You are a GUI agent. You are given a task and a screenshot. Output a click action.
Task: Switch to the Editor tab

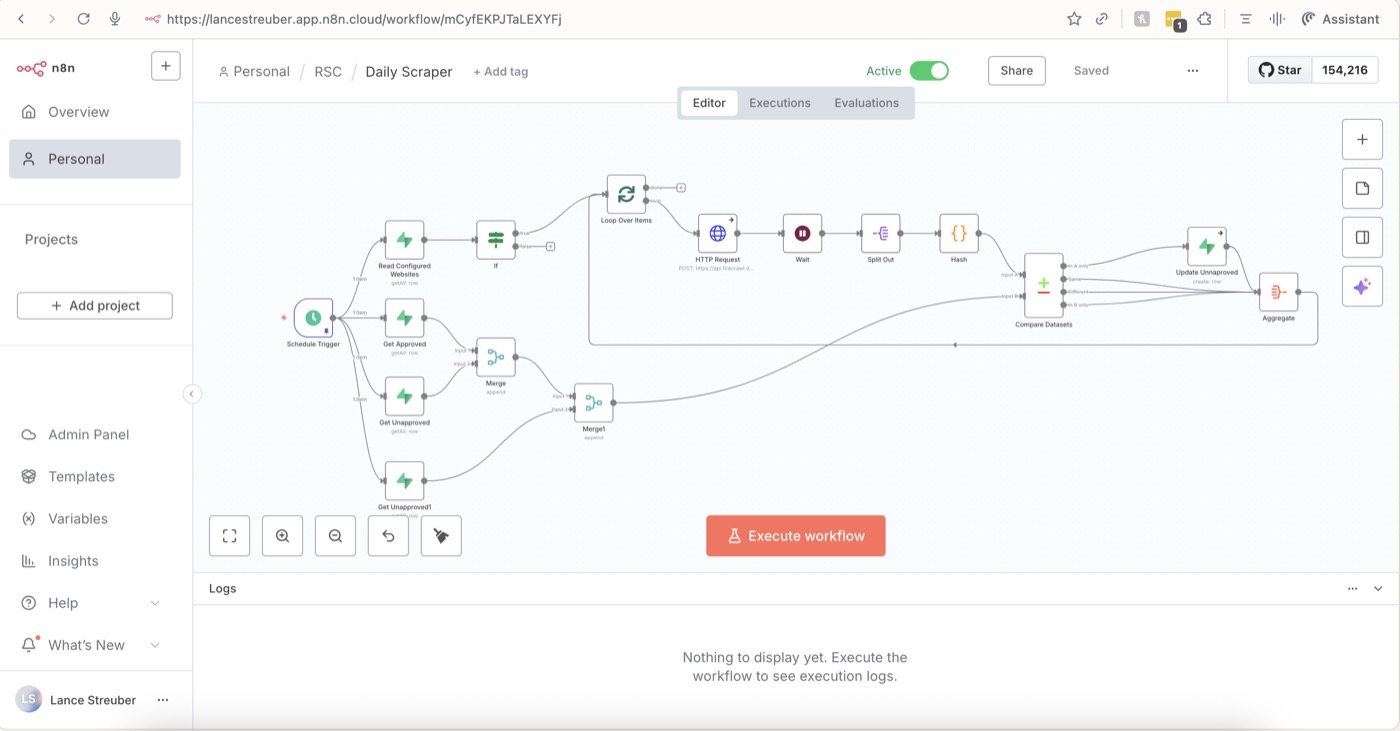pos(709,103)
